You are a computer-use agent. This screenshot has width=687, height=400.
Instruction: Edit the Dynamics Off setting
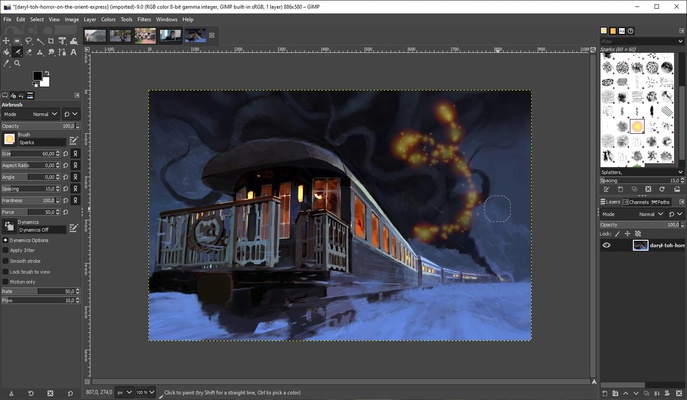(x=74, y=227)
